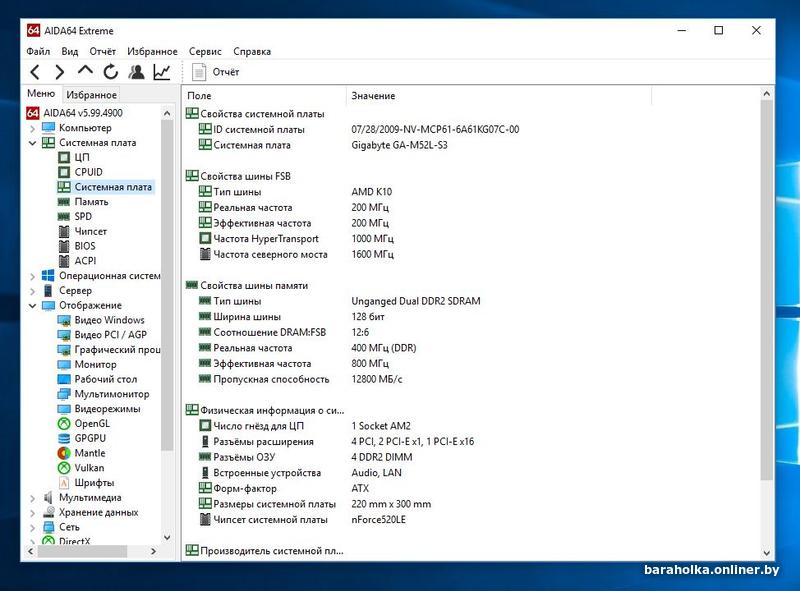Select the CPUID tree item
The height and width of the screenshot is (591, 800).
88,172
